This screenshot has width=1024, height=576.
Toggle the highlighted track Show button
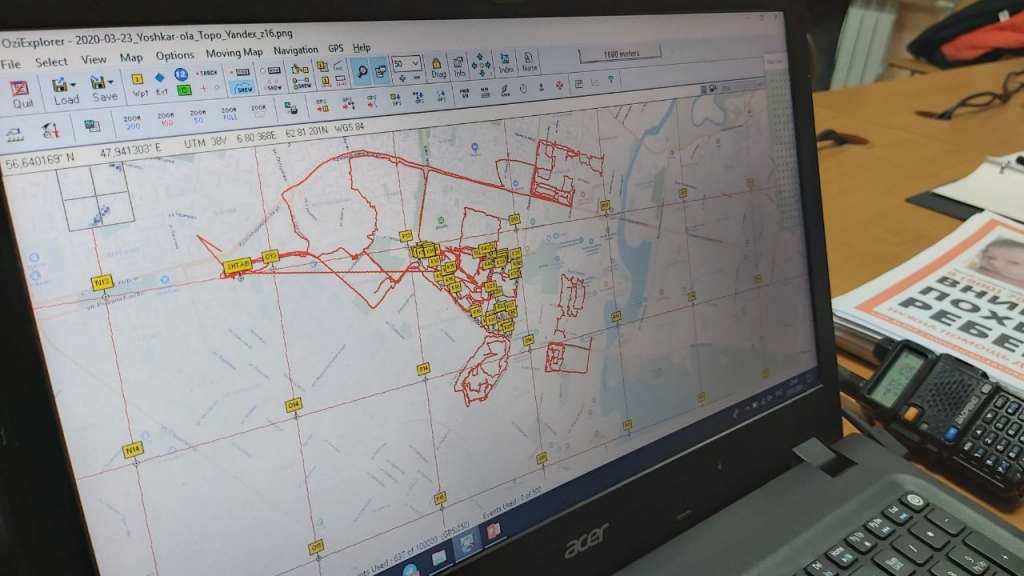tap(242, 88)
